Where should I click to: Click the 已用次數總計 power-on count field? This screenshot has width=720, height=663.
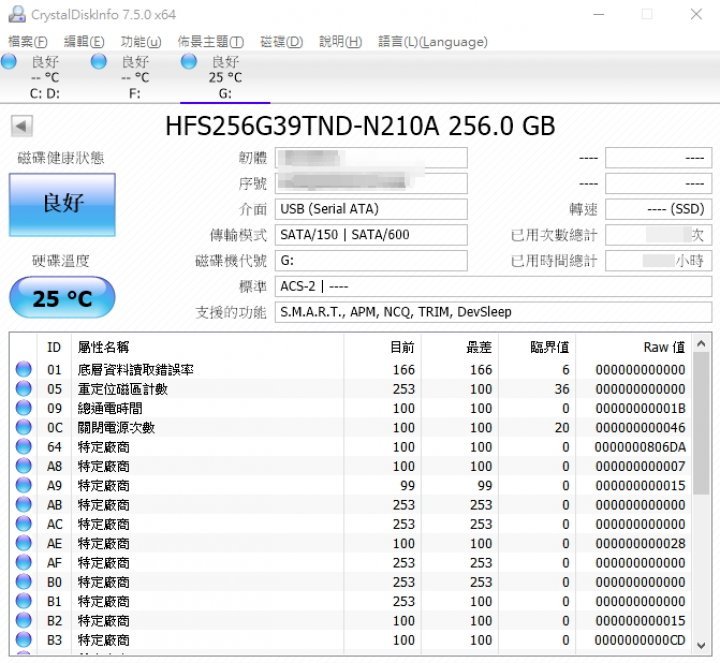point(659,235)
